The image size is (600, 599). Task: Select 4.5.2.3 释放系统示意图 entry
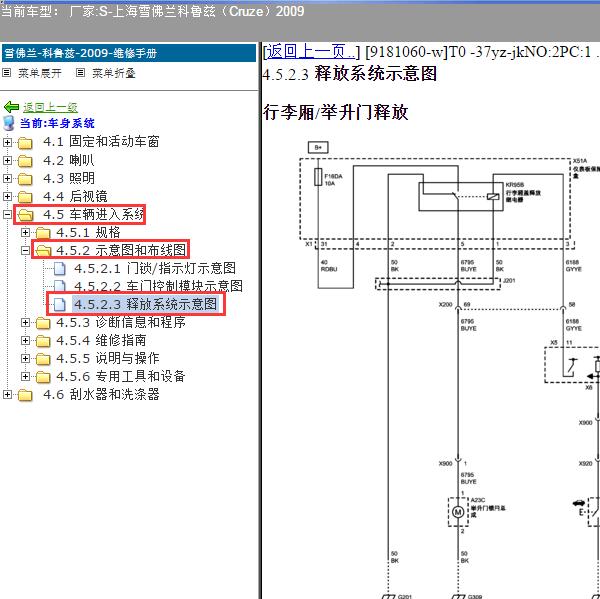[145, 304]
